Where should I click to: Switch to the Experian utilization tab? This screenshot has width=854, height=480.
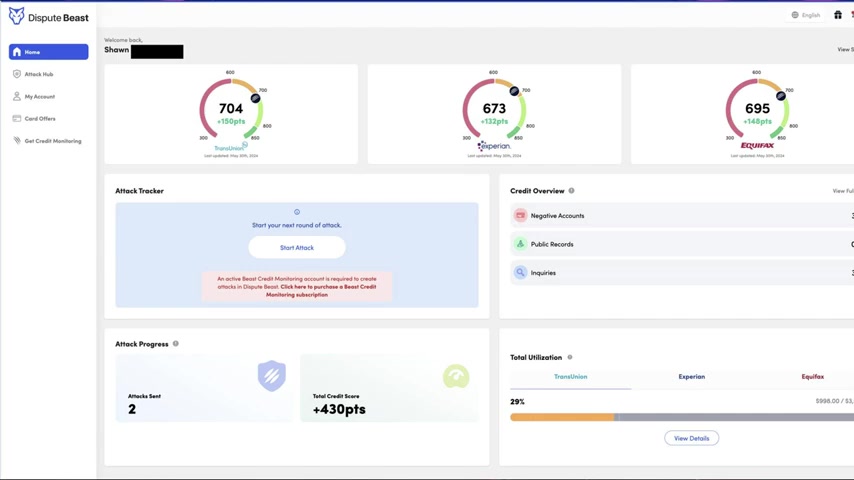tap(691, 376)
